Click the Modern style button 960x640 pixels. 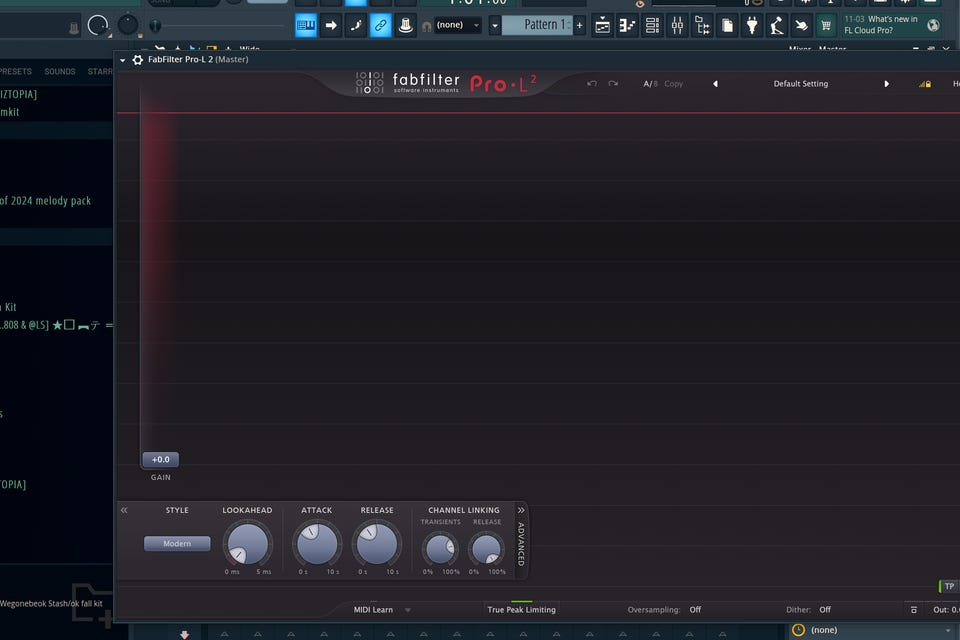point(177,543)
